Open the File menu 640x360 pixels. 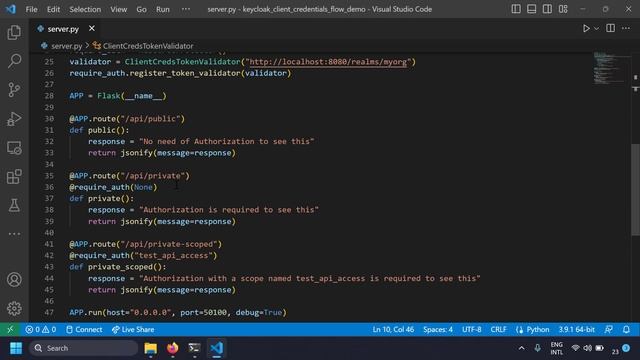pos(31,9)
